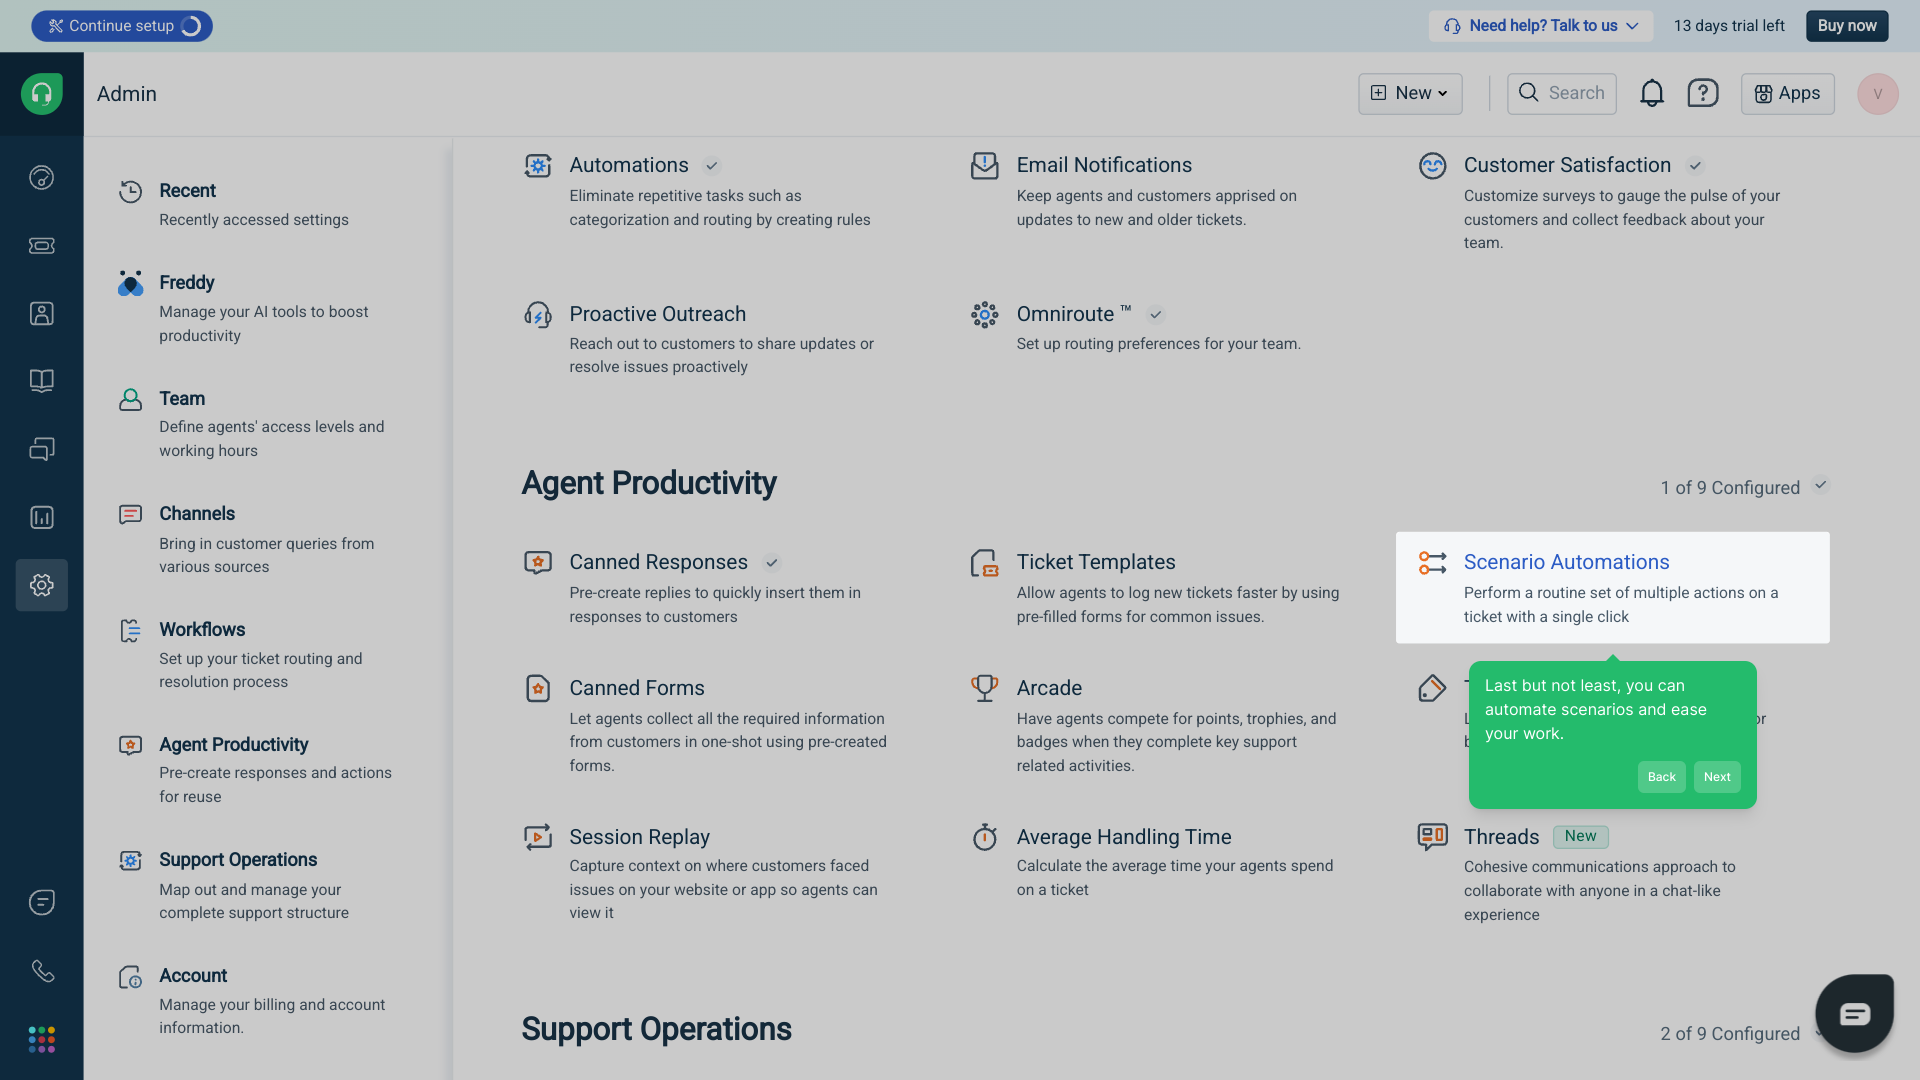Open the contacts icon in left sidebar

coord(41,313)
